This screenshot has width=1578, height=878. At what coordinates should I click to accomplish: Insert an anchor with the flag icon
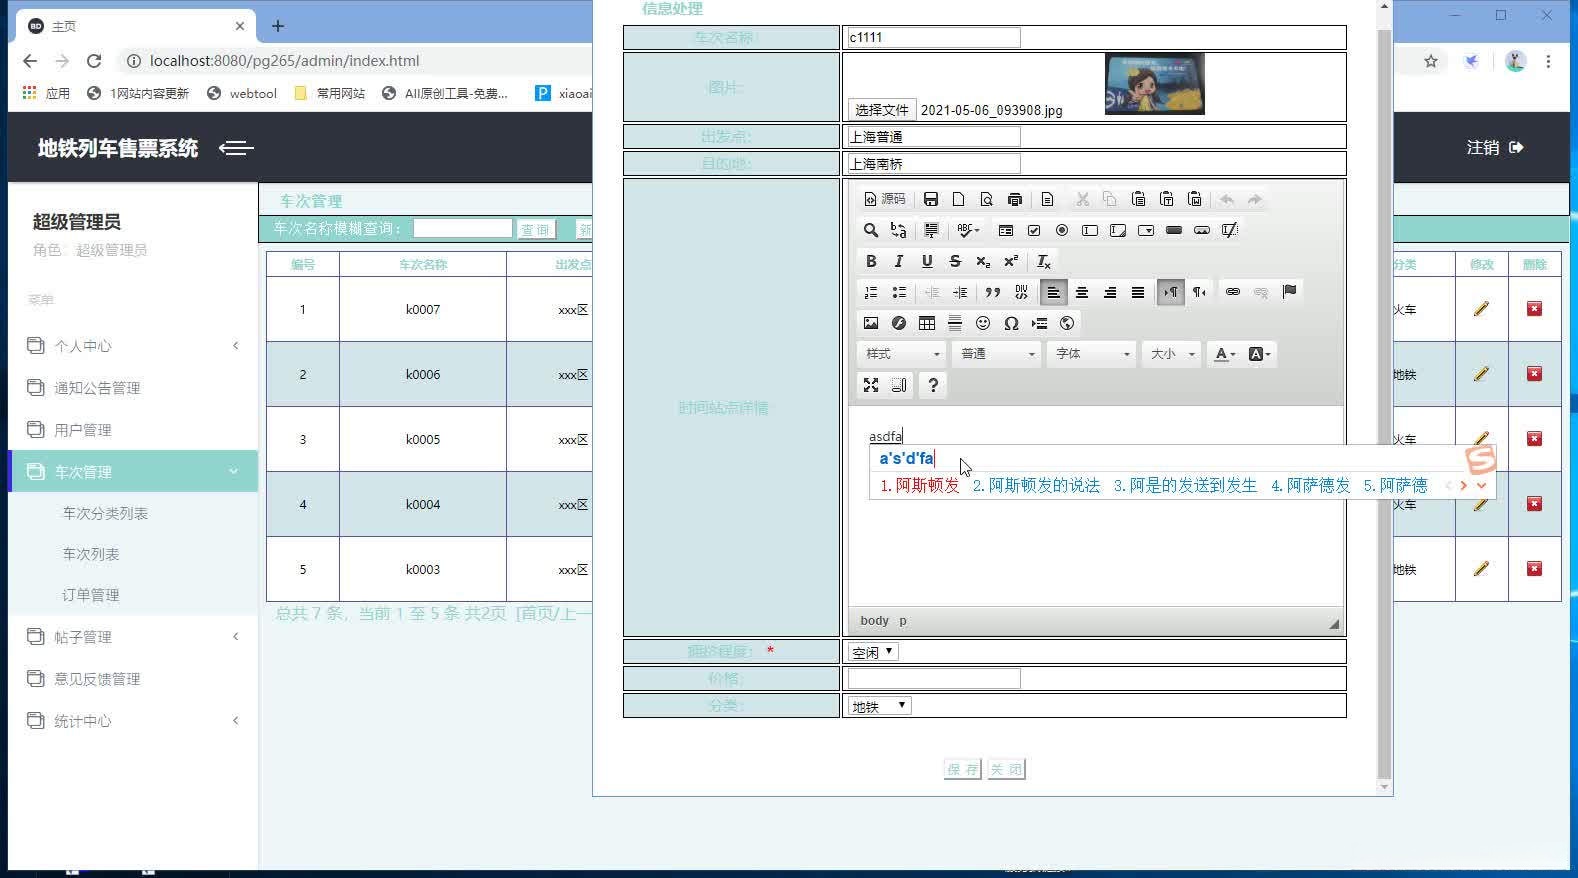click(x=1289, y=292)
